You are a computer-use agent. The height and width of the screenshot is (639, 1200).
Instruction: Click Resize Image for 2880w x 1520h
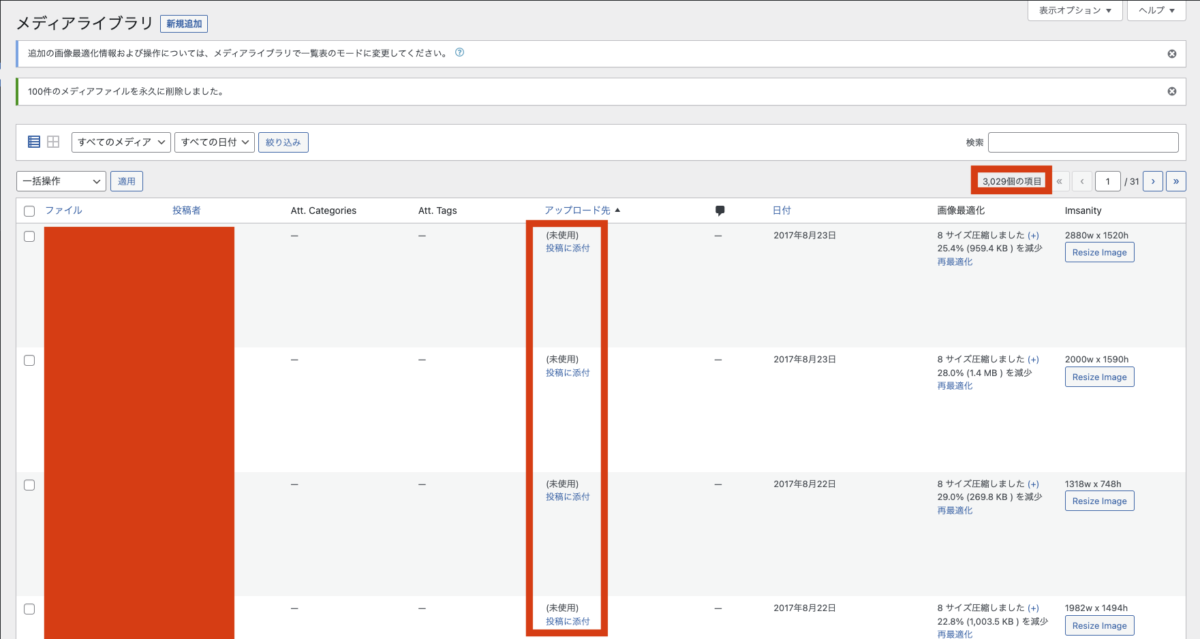click(x=1100, y=252)
